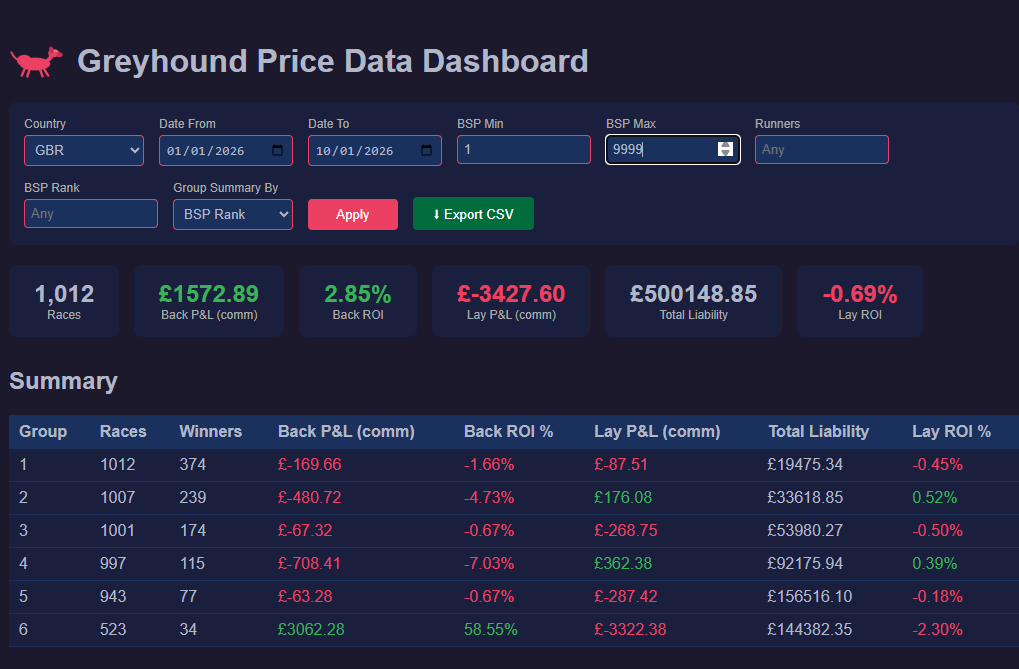Click the BSP Rank input field
Screen dimensions: 1019x669
90,213
